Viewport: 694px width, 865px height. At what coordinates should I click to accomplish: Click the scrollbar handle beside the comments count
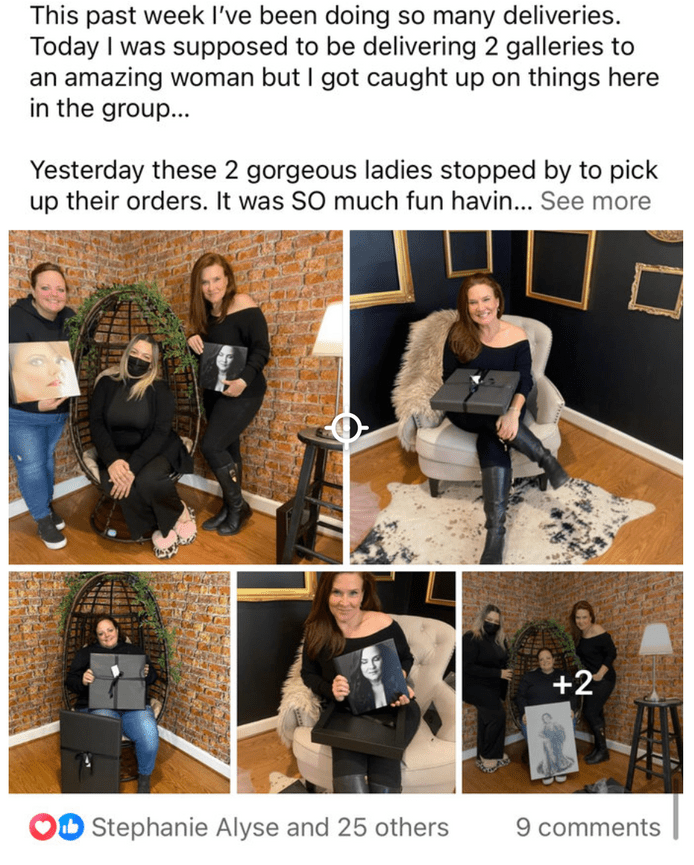tap(676, 816)
